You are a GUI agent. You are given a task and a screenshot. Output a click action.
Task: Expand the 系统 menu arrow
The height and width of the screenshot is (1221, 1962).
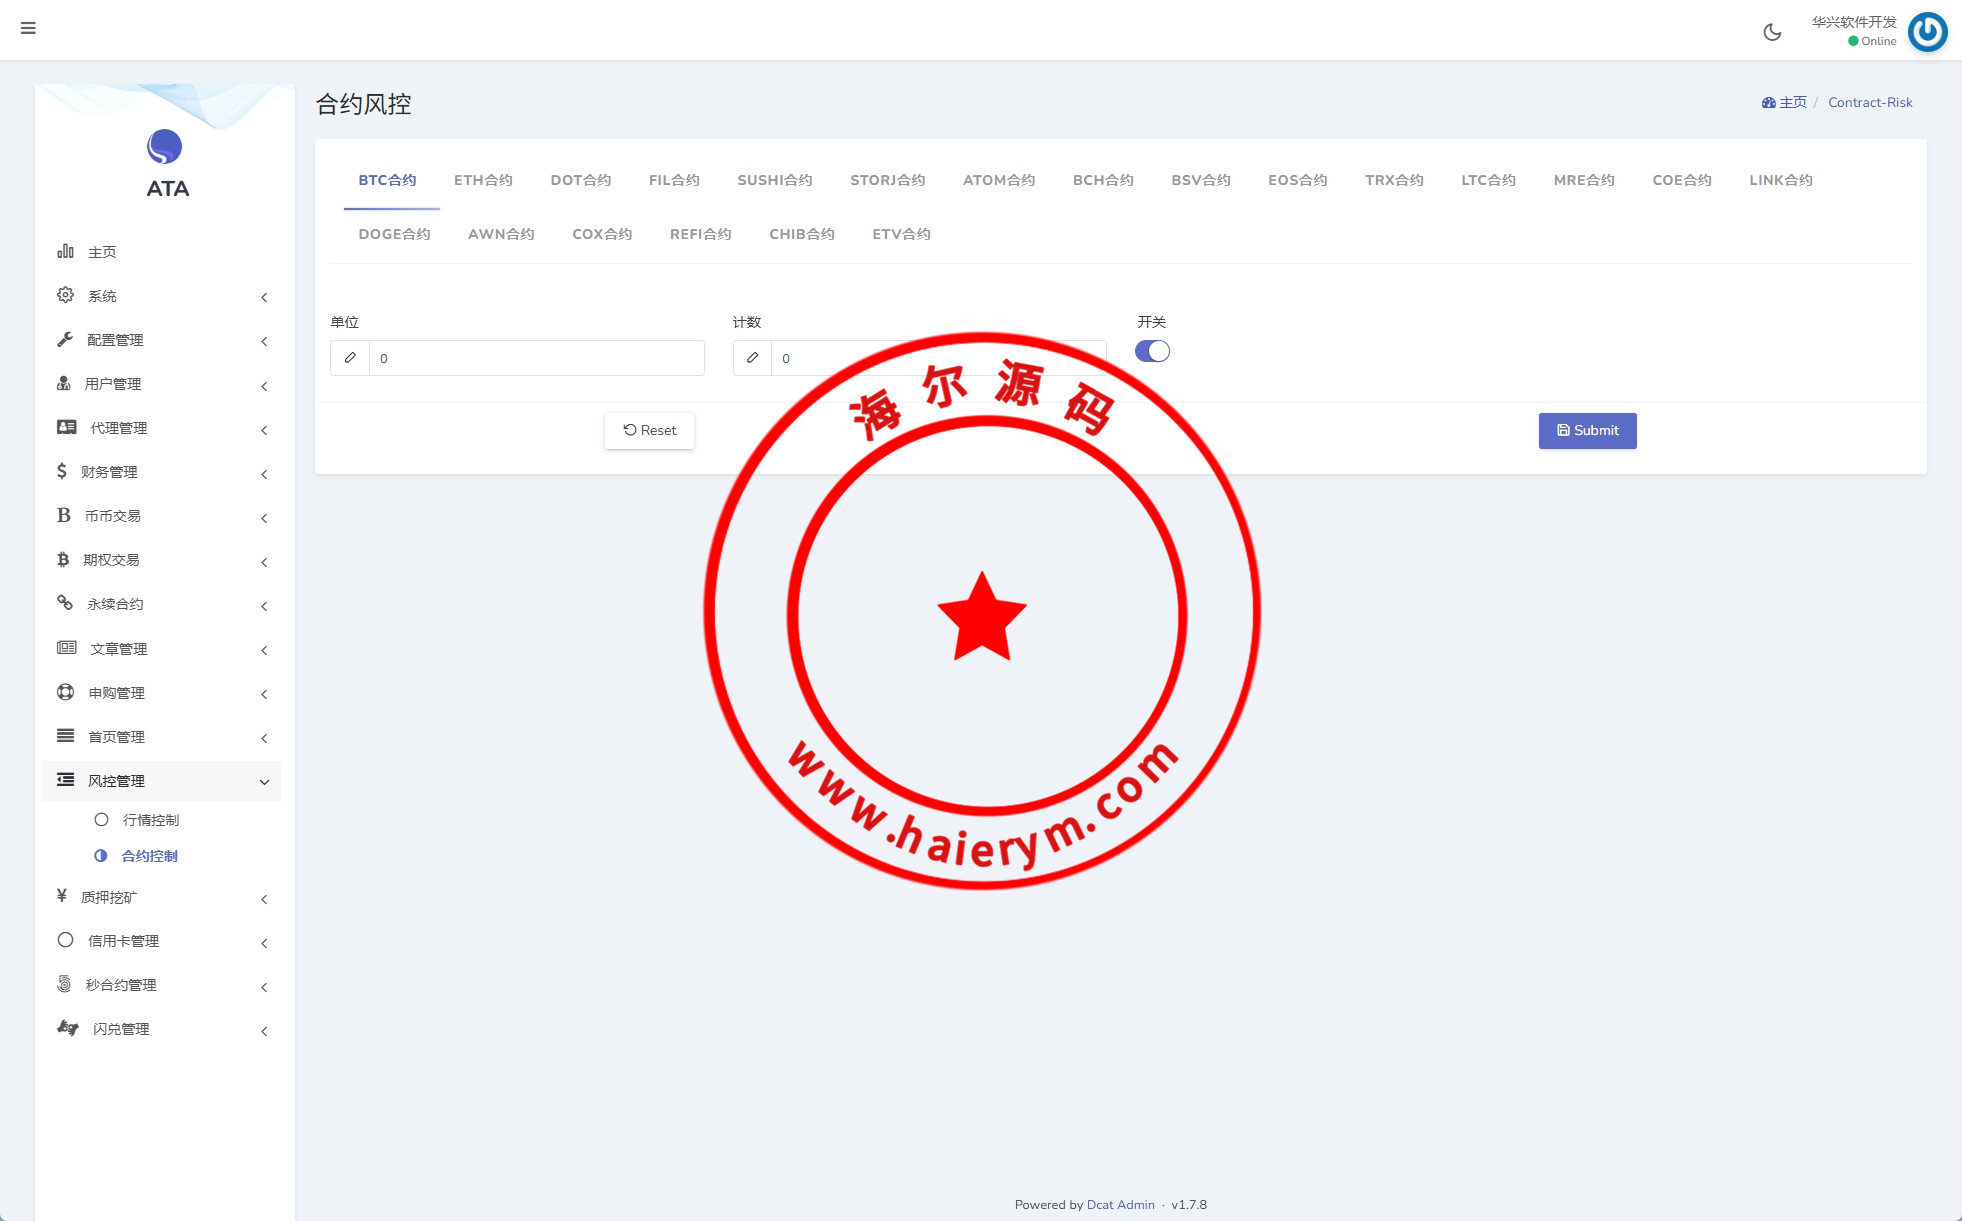(x=264, y=297)
